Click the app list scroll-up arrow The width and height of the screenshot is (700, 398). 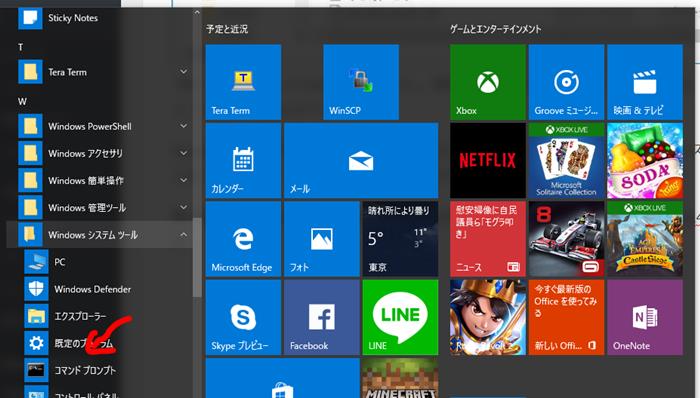pyautogui.click(x=197, y=12)
